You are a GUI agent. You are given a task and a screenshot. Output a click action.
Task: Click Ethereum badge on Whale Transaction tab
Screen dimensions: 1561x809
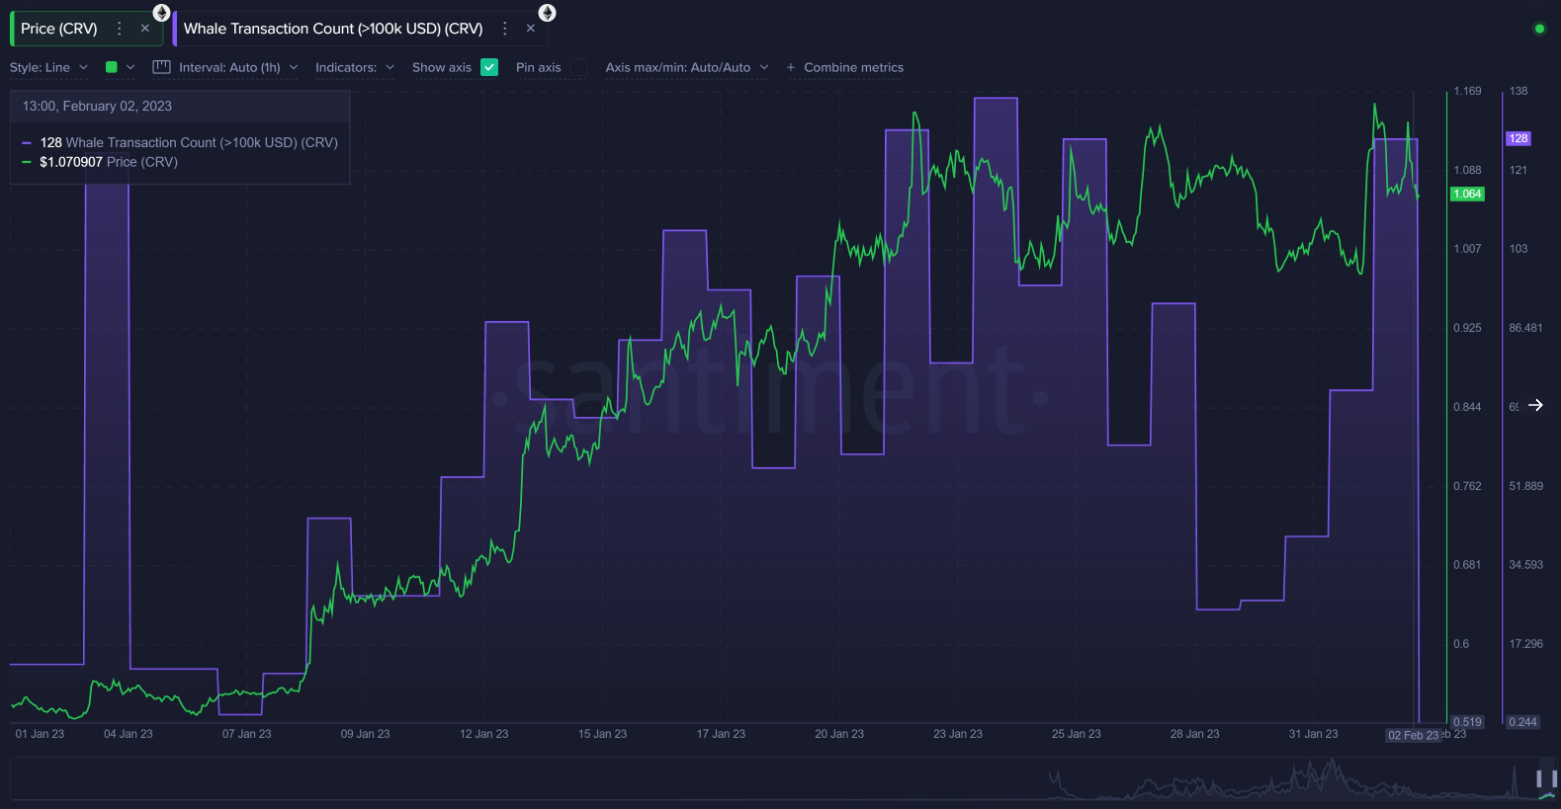547,12
